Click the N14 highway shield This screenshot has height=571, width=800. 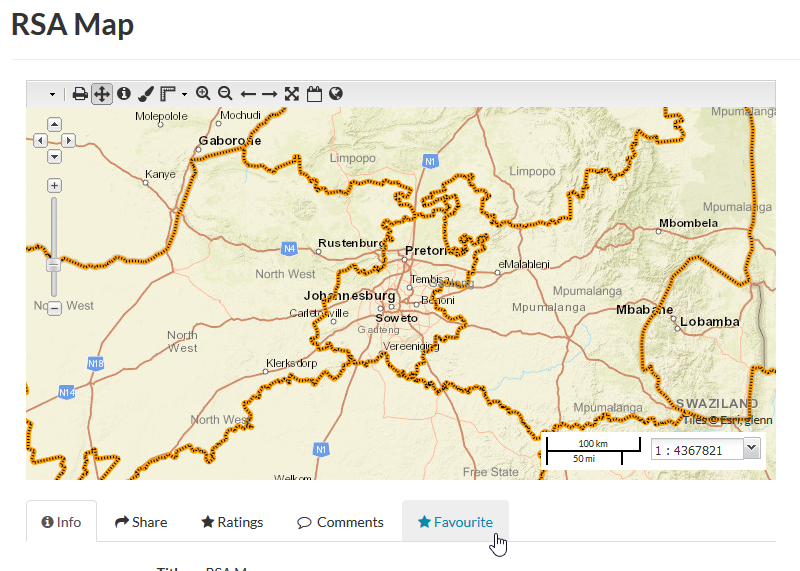[x=67, y=392]
